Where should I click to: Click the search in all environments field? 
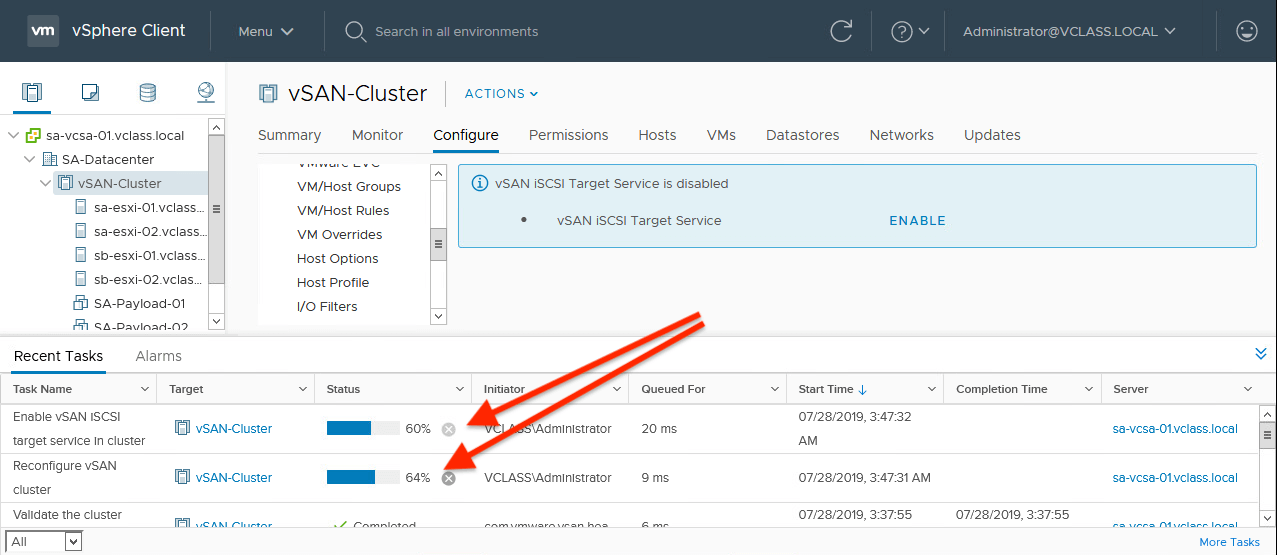pyautogui.click(x=456, y=31)
